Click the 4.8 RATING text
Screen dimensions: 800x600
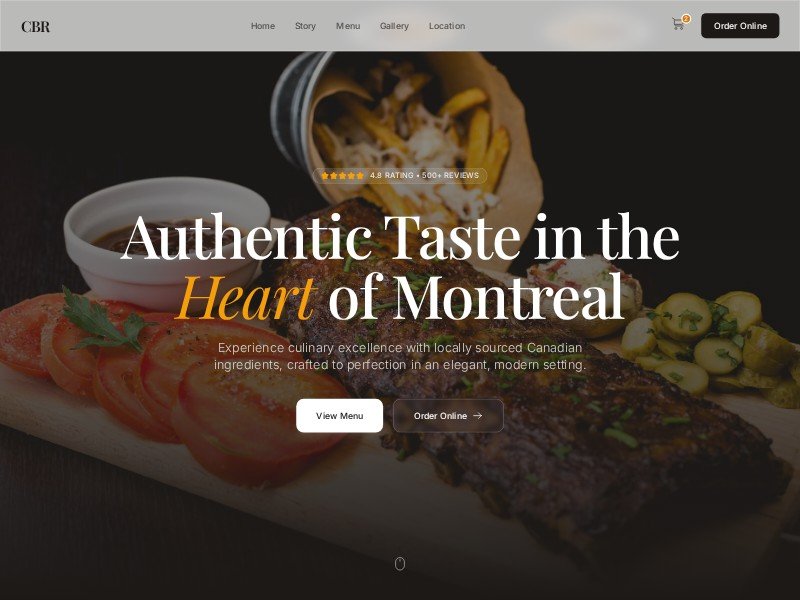point(391,176)
